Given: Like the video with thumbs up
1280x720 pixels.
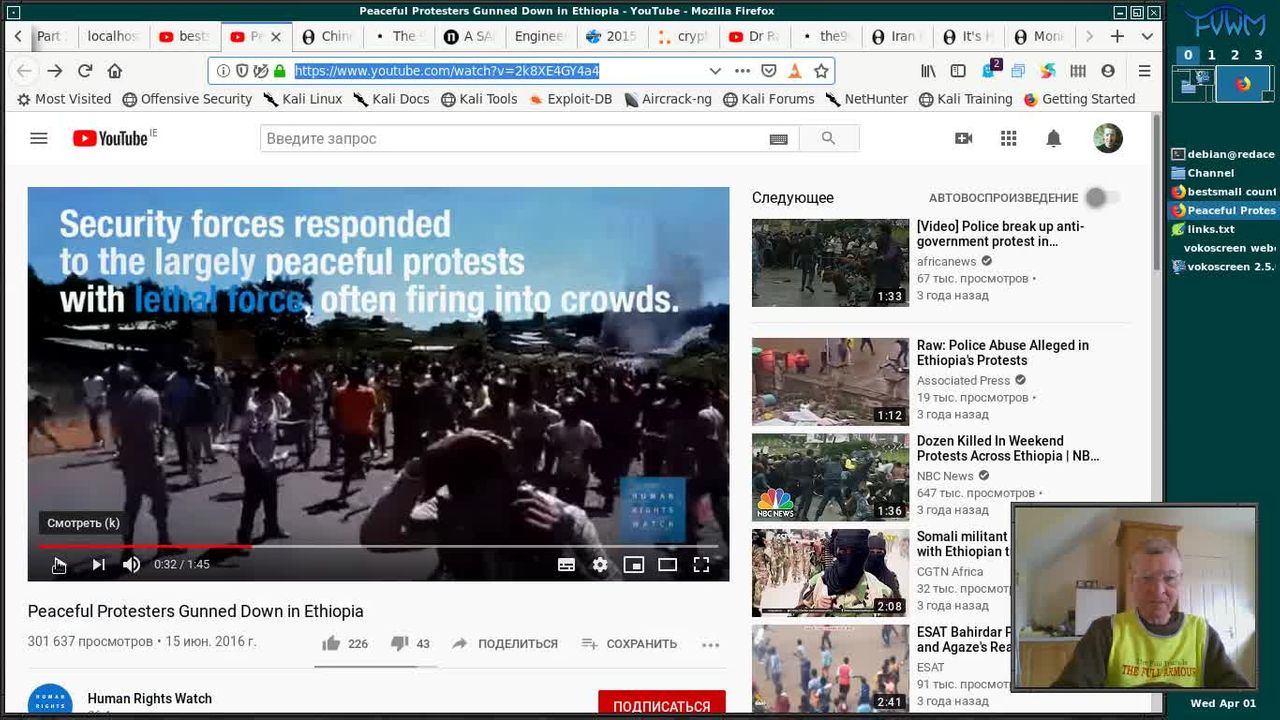Looking at the screenshot, I should (x=331, y=644).
